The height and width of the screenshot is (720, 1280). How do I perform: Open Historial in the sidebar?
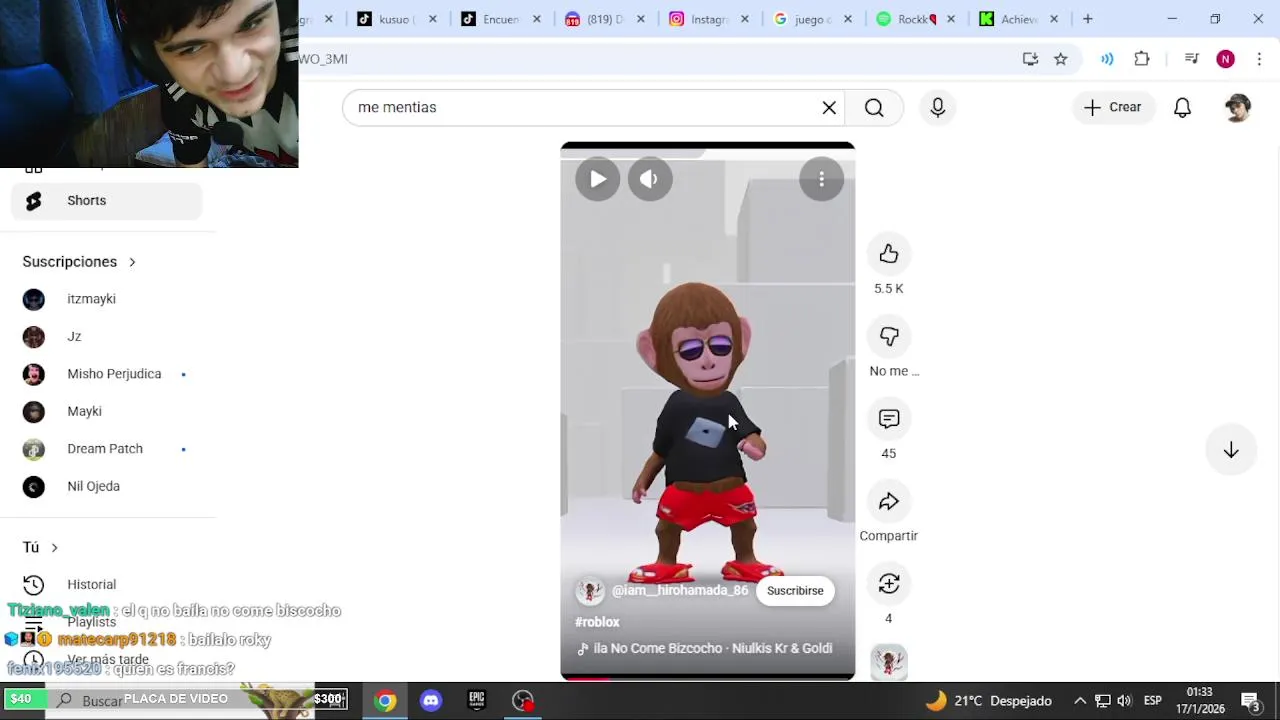tap(107, 585)
